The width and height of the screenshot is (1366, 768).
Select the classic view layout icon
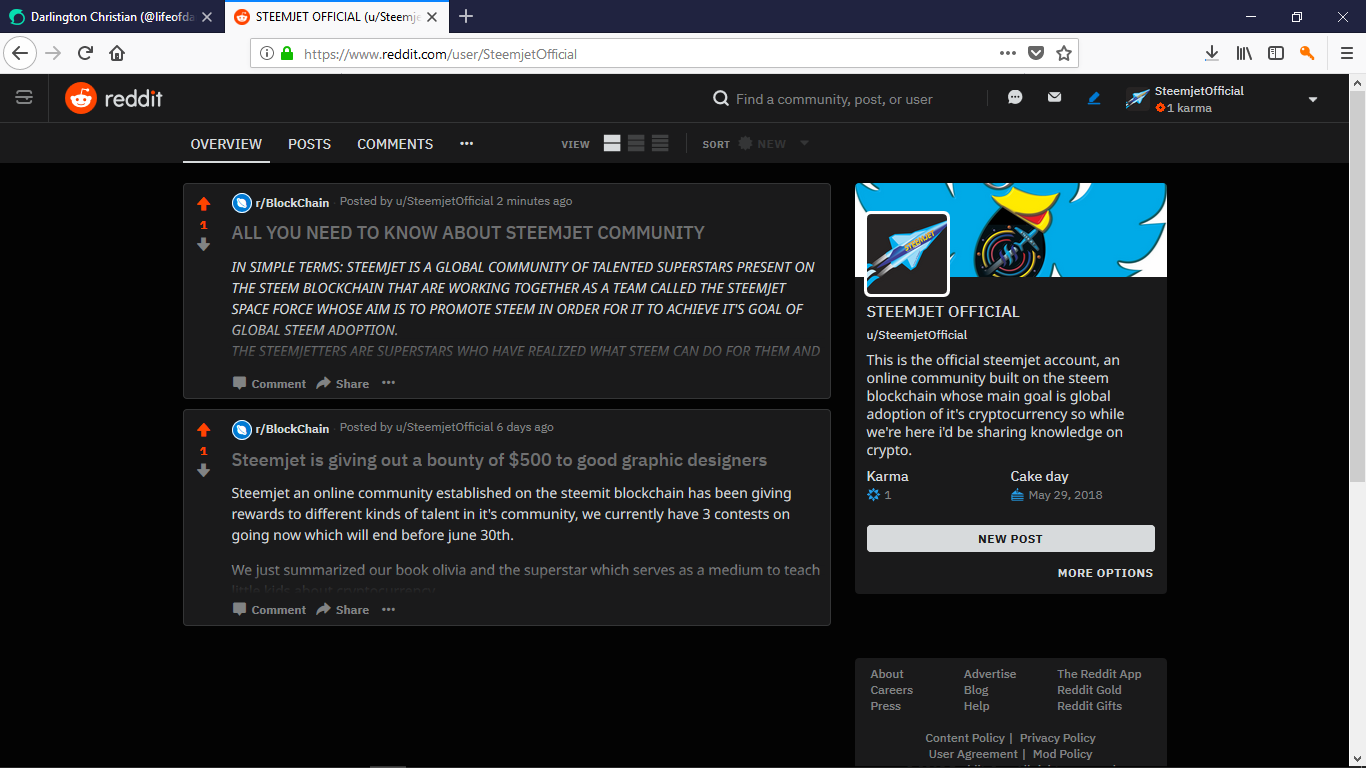pyautogui.click(x=636, y=144)
